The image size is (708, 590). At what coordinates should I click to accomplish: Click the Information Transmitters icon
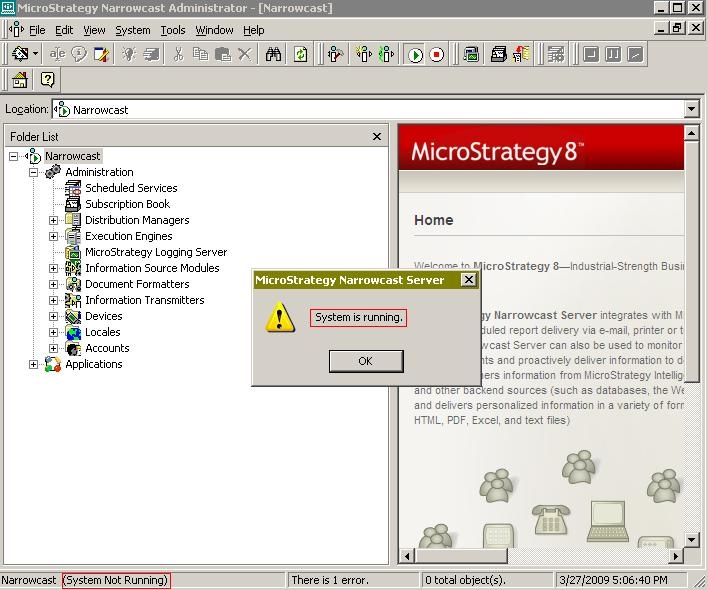pyautogui.click(x=73, y=300)
